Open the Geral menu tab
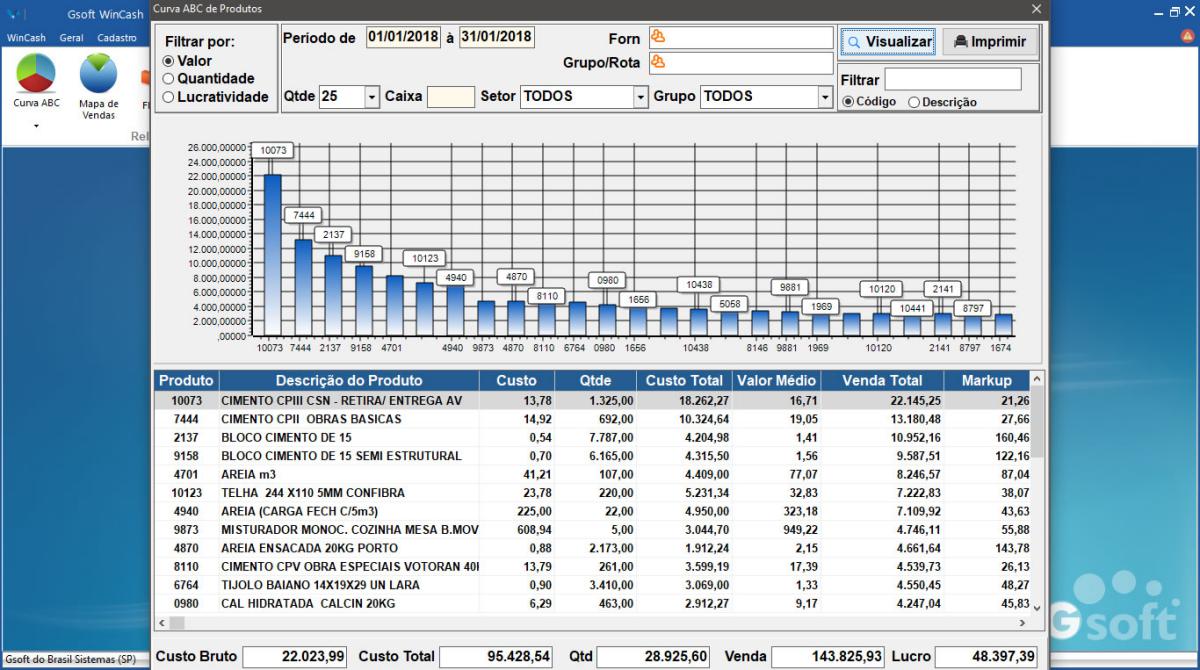The image size is (1200, 670). point(71,38)
